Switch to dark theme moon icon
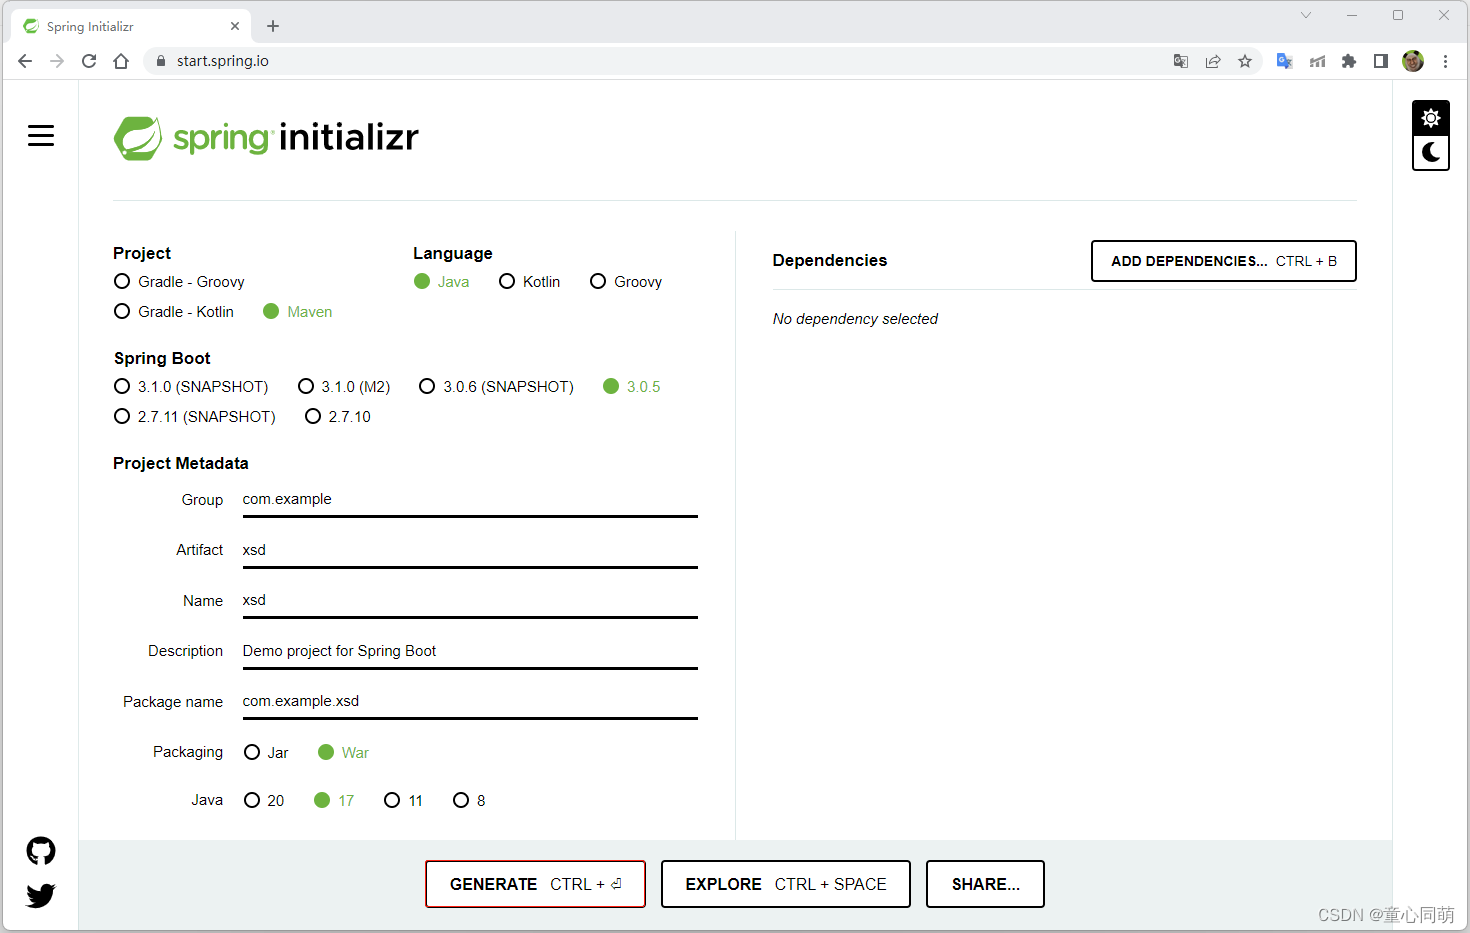 [x=1431, y=152]
